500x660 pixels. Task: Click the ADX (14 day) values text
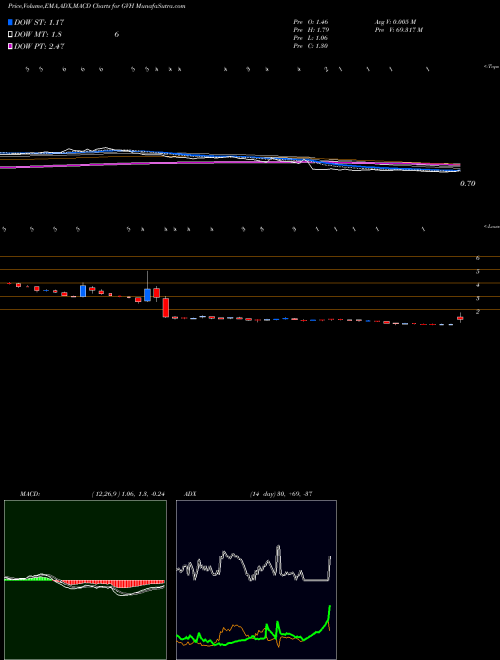(x=281, y=493)
